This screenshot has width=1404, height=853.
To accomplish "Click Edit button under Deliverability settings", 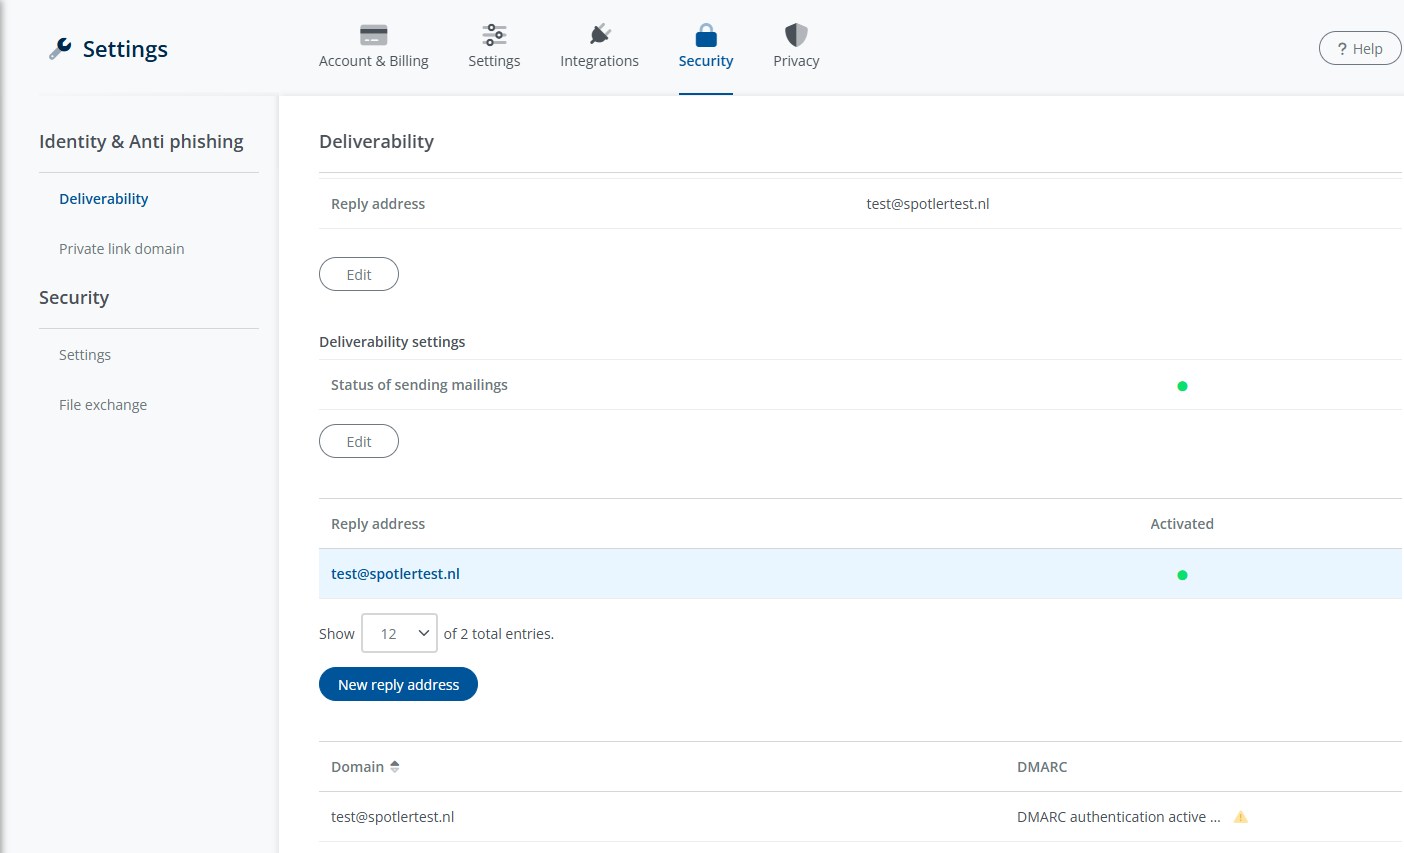I will [x=359, y=442].
